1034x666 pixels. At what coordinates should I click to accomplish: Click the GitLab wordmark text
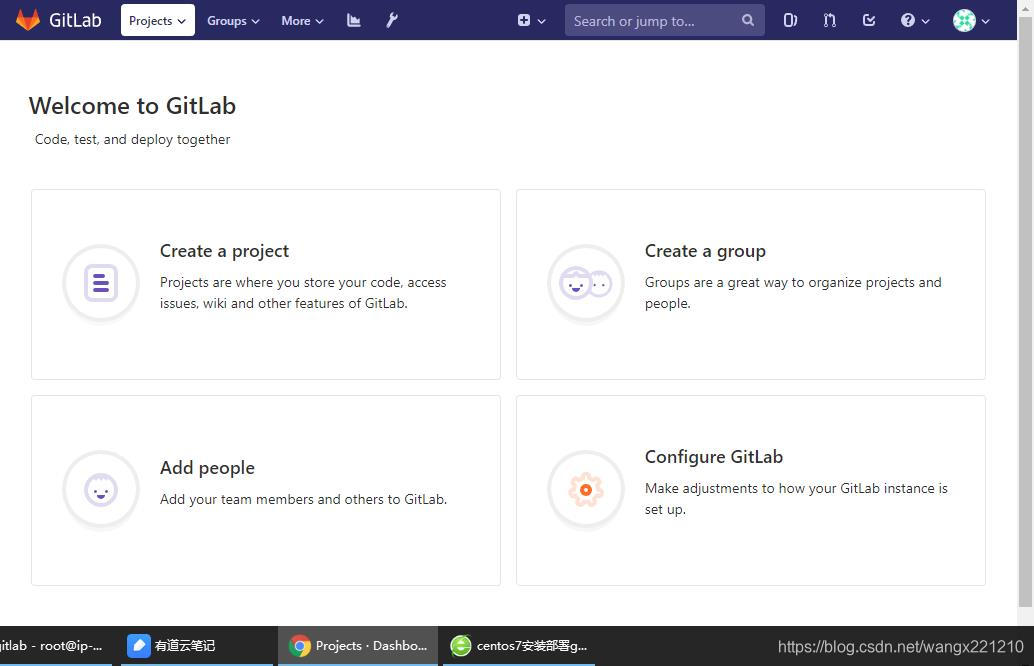pyautogui.click(x=75, y=20)
